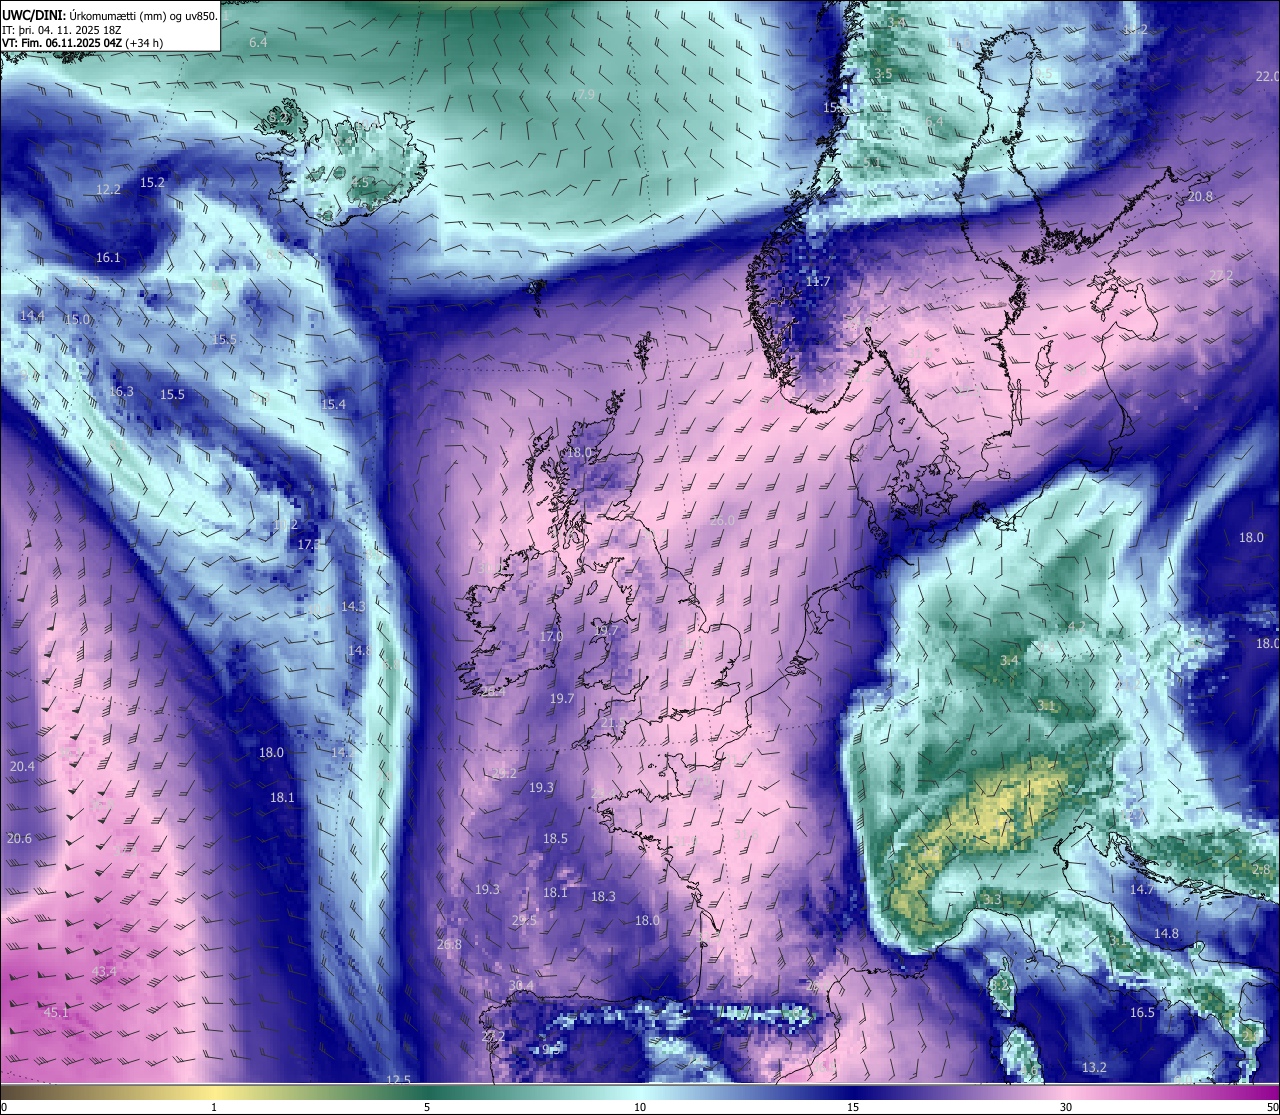Click the color scale tick label 1
Screen dimensions: 1280x1115
click(x=214, y=1107)
